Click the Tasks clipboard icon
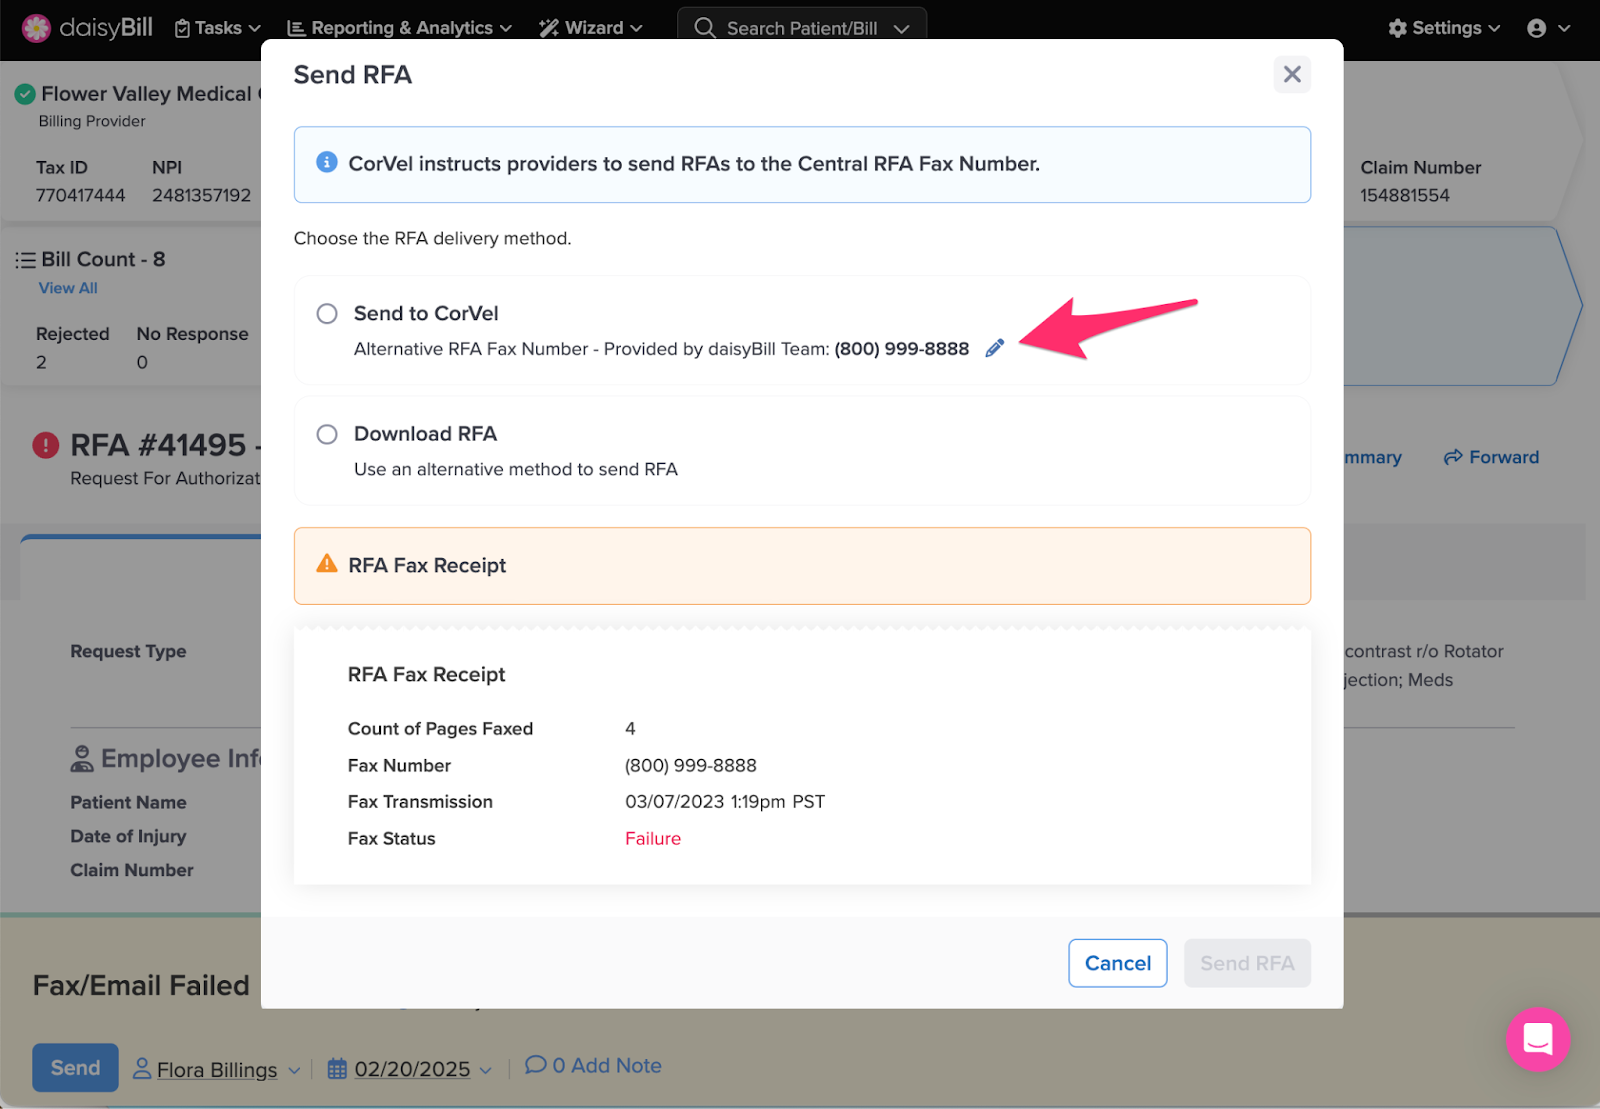 (182, 28)
